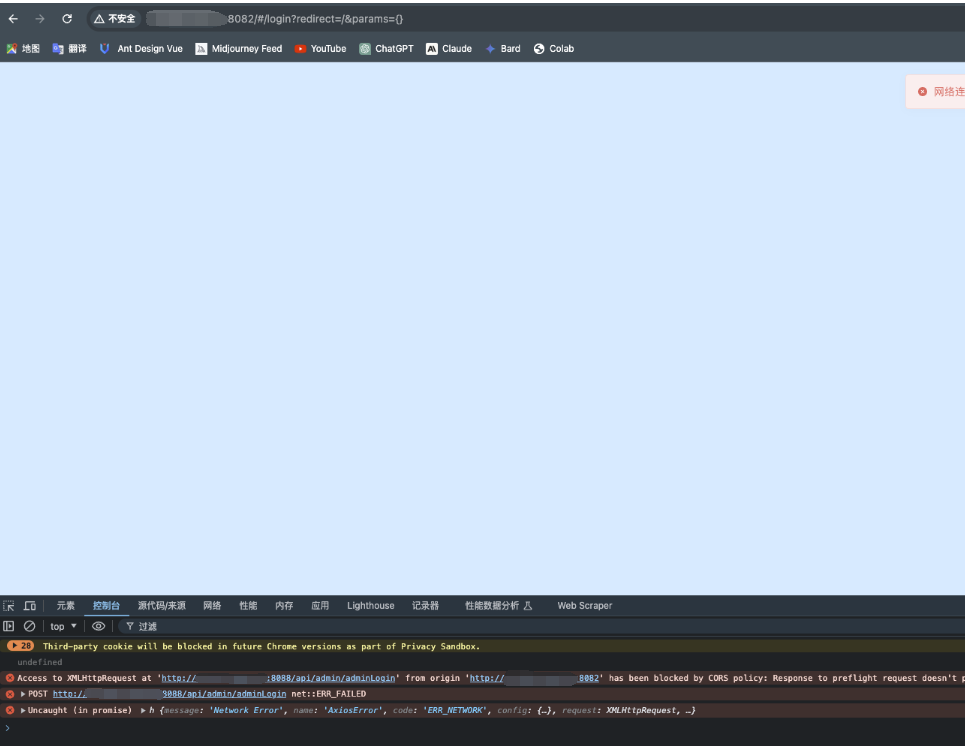Reload the current page
965x746 pixels.
67,19
